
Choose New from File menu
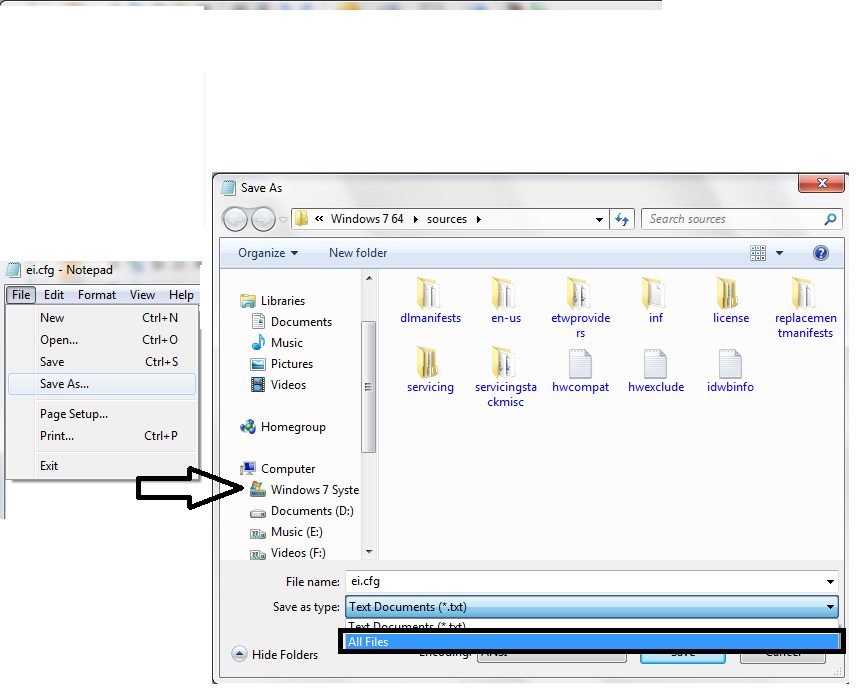coord(102,318)
